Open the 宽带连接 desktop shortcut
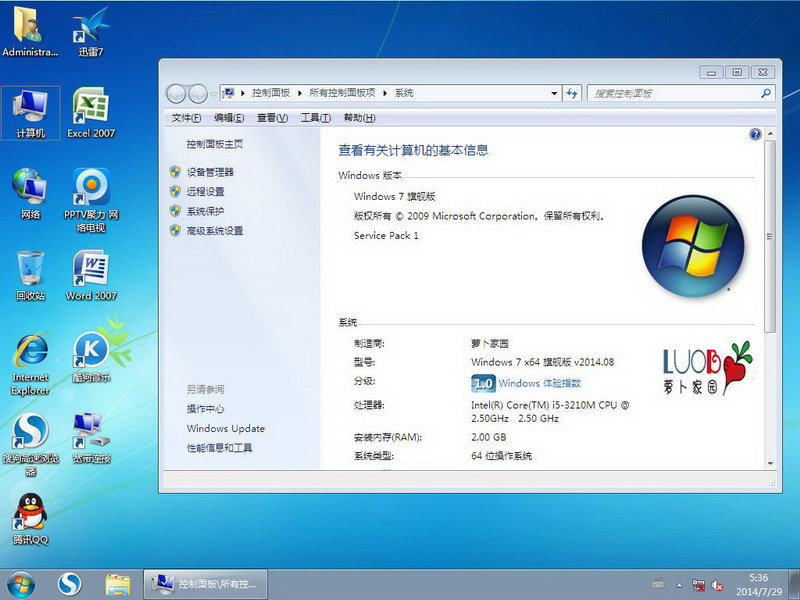Image resolution: width=800 pixels, height=600 pixels. click(x=91, y=438)
